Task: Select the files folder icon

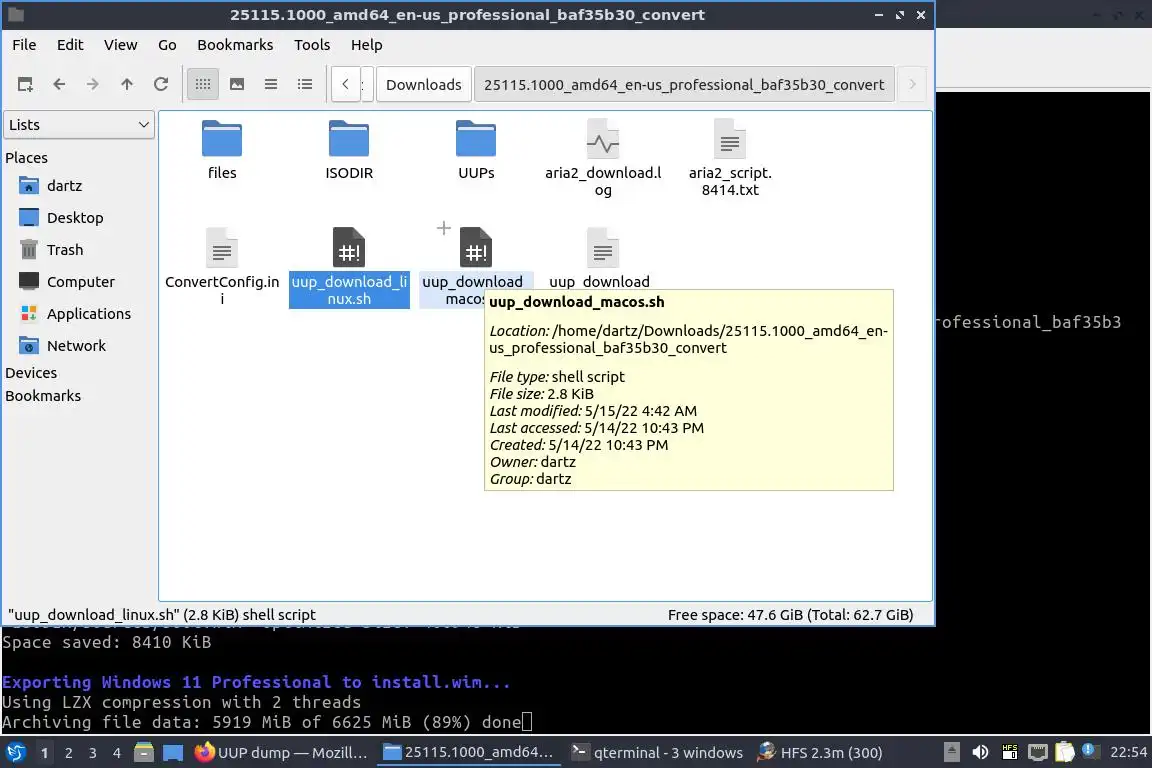Action: 222,138
